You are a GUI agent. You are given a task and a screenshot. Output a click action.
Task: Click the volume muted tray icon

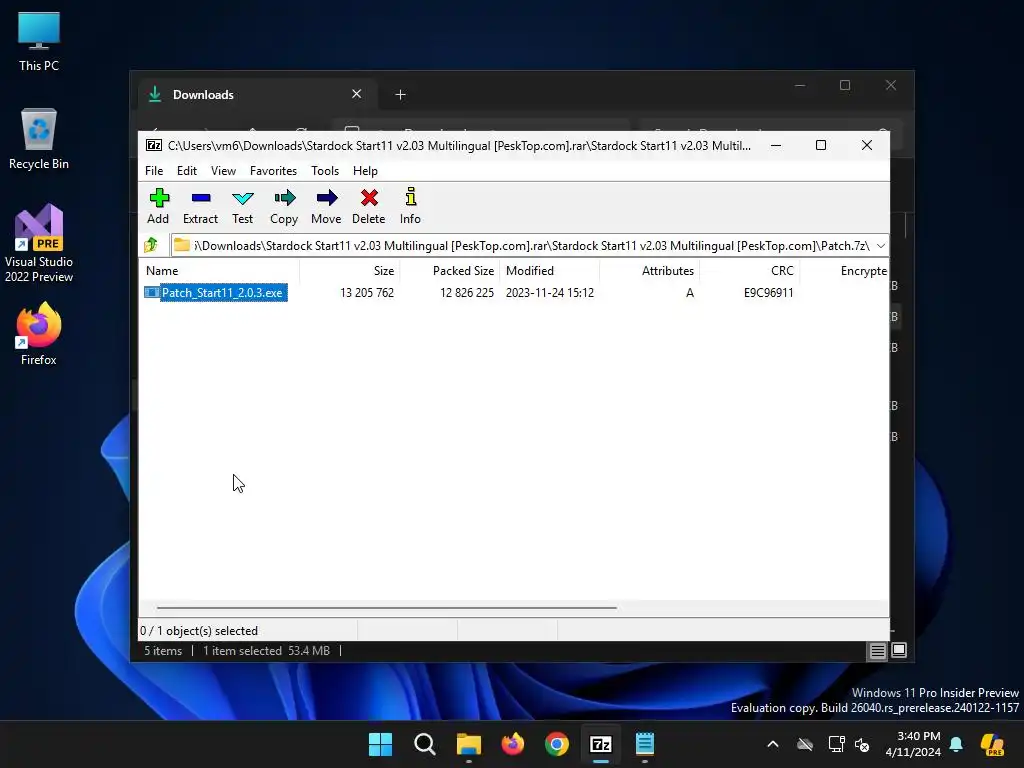(x=863, y=744)
